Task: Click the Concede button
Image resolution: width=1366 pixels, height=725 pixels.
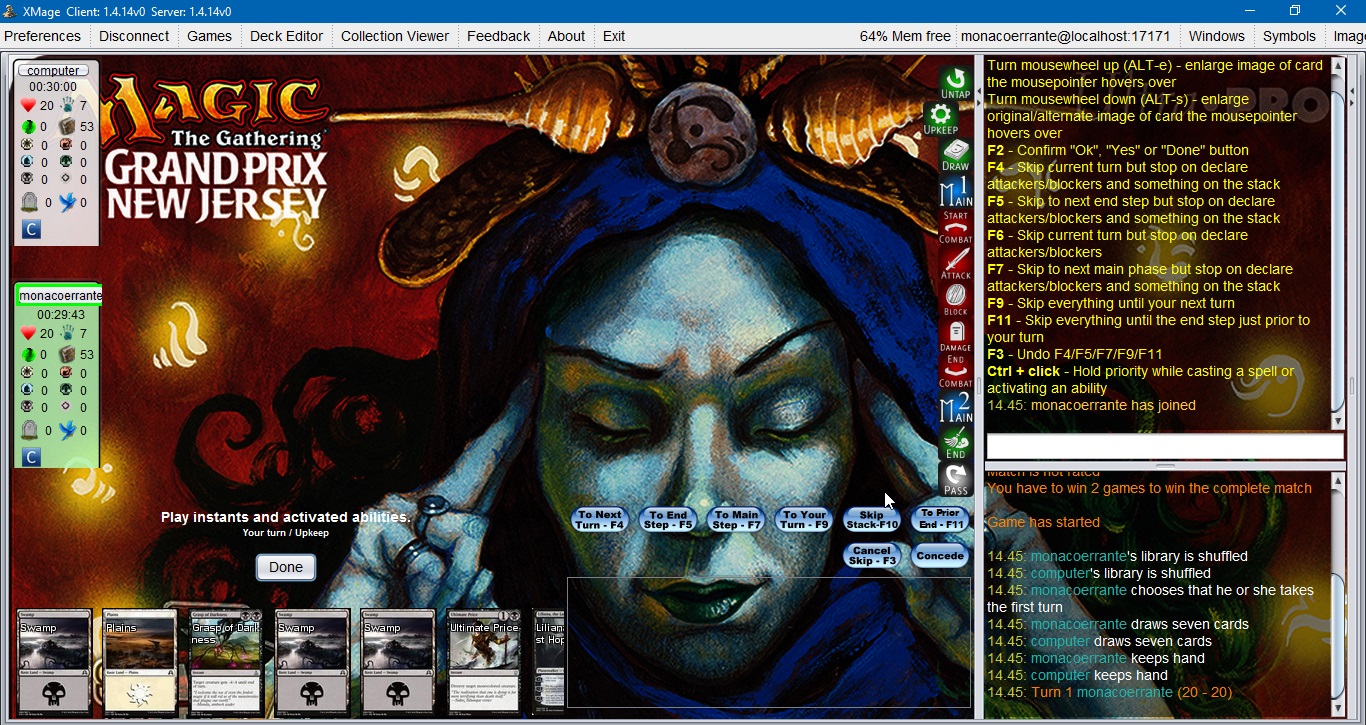Action: [x=940, y=556]
